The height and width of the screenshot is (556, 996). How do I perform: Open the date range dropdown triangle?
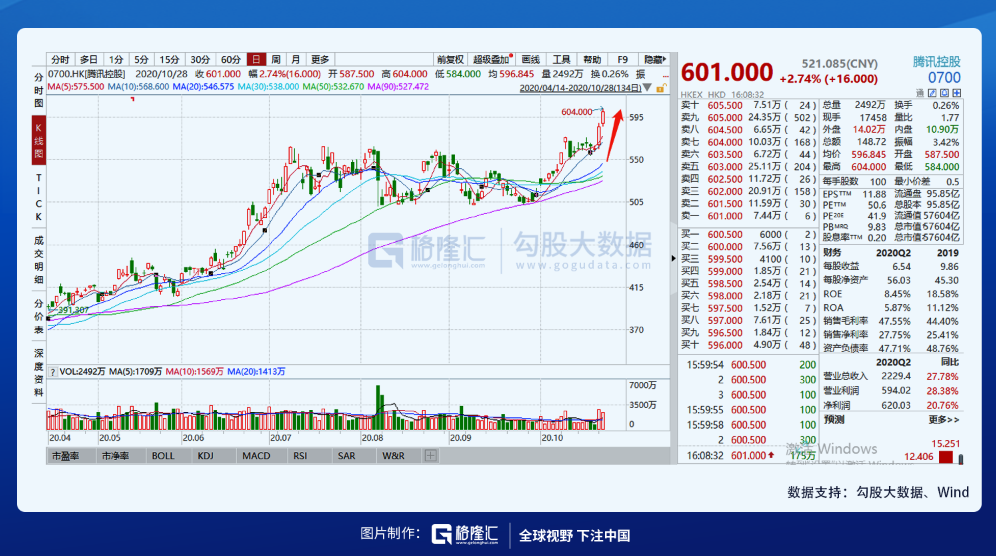pos(647,88)
